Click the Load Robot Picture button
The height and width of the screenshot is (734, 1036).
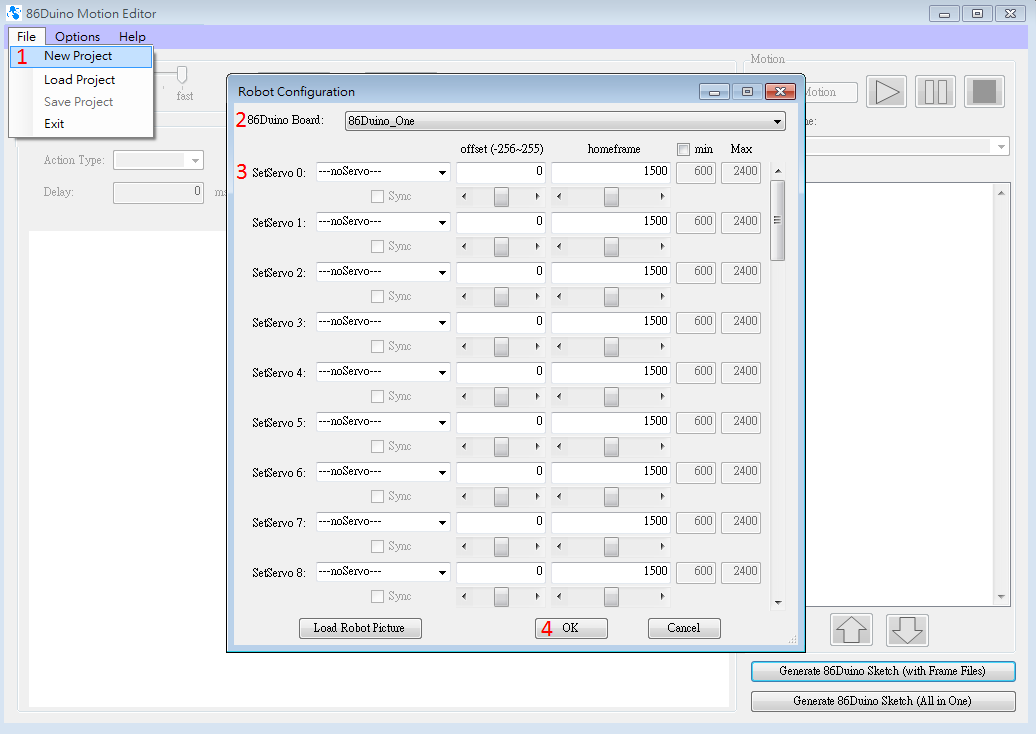click(x=360, y=628)
